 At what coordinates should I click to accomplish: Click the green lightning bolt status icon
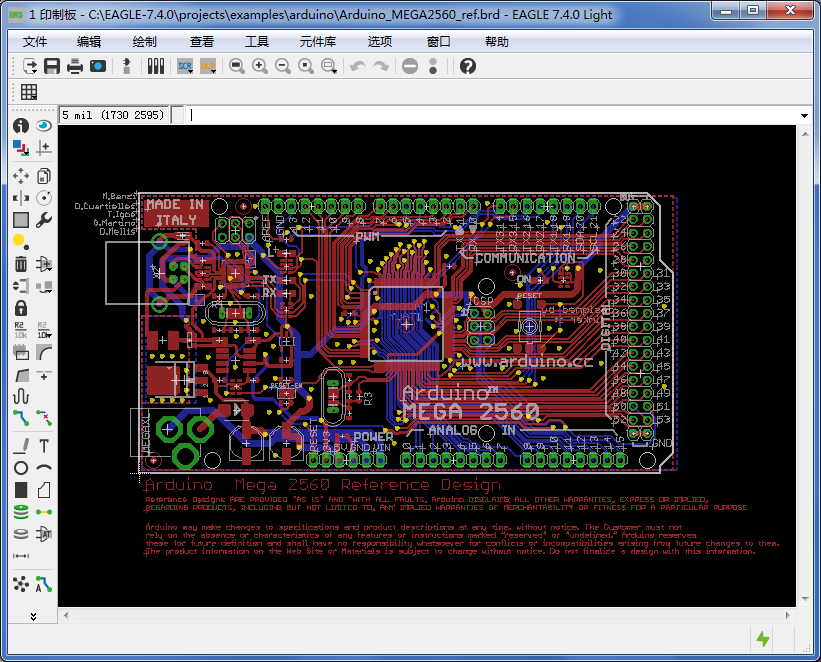point(763,638)
